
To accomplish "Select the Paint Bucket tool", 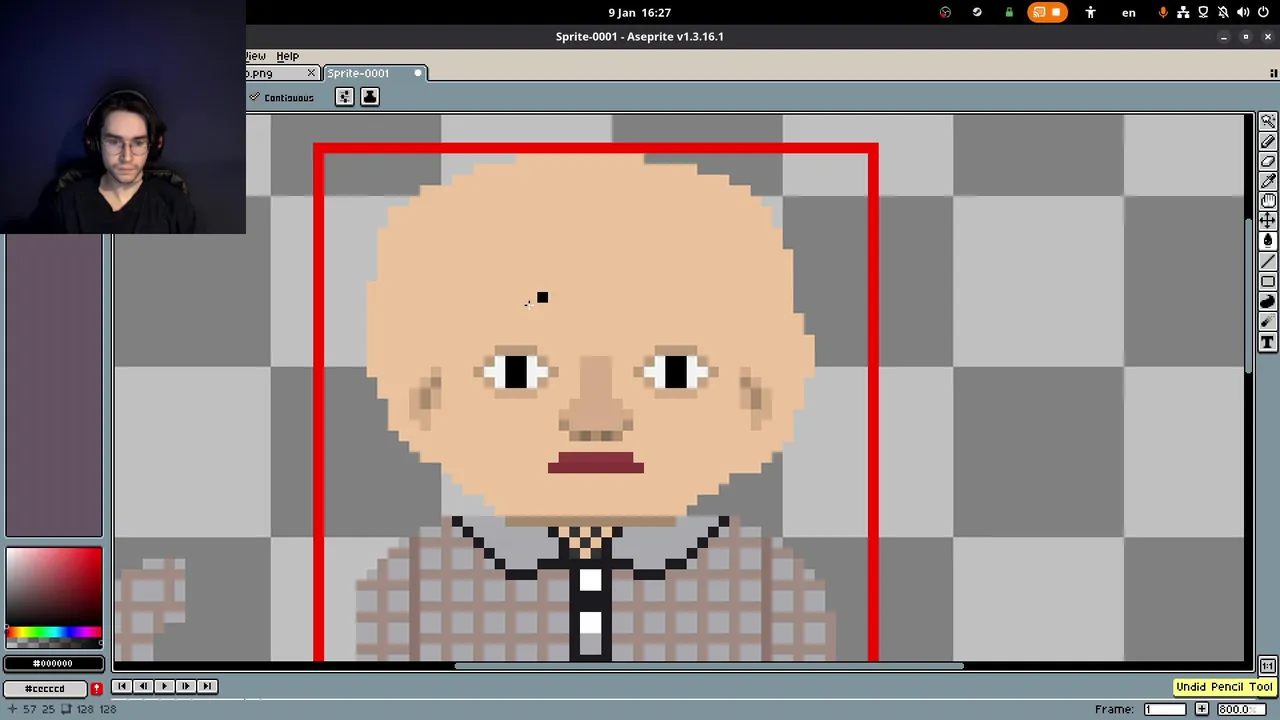I will 1268,241.
